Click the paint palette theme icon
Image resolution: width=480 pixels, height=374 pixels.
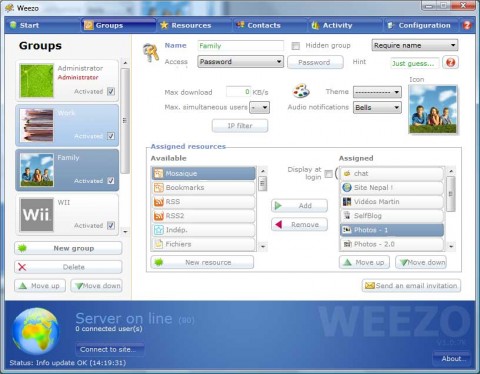point(301,91)
